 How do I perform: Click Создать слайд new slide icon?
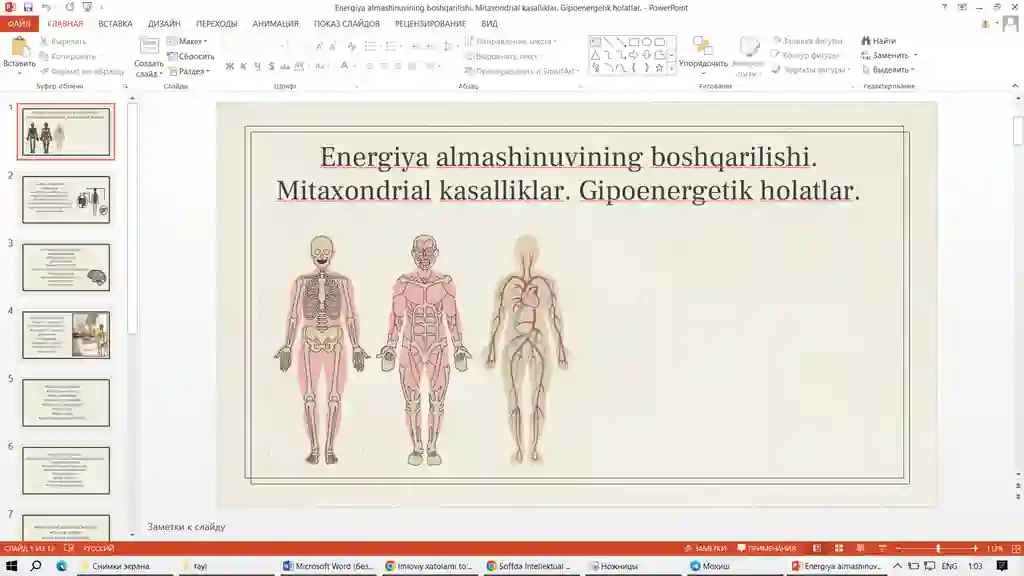149,47
